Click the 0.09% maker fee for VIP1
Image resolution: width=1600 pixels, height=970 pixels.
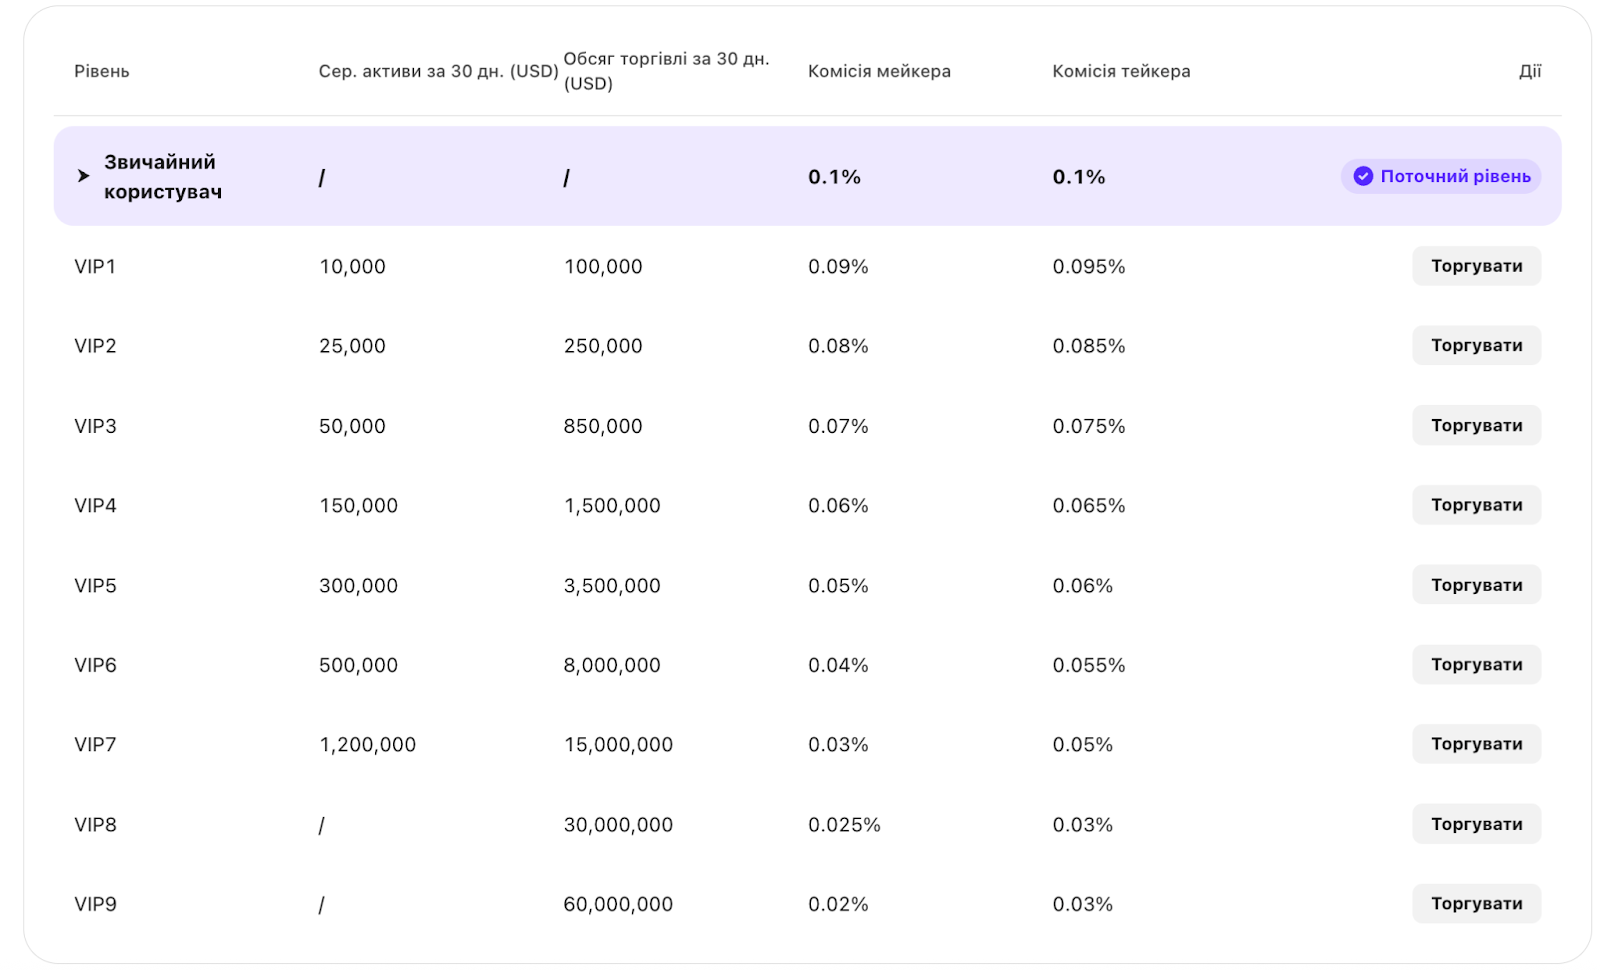click(838, 267)
